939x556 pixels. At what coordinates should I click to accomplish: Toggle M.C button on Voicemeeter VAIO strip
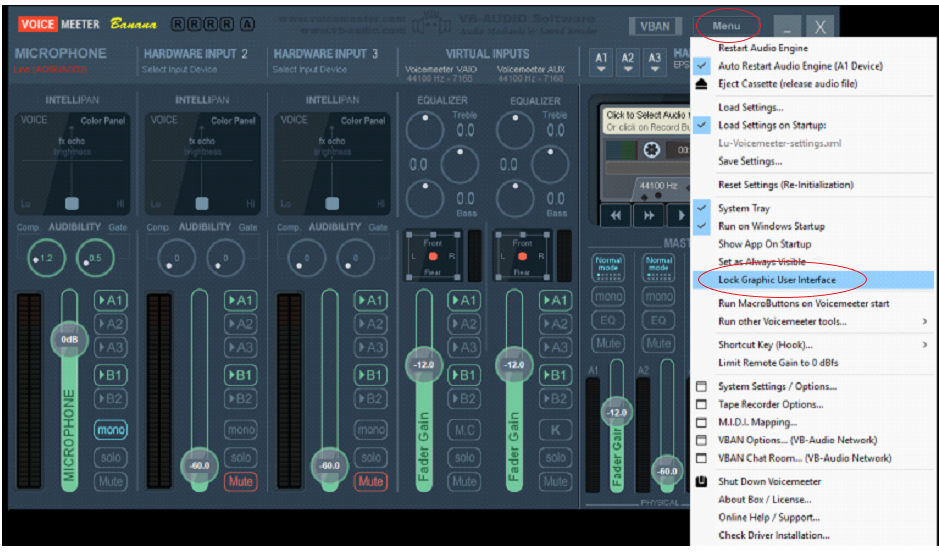pos(464,430)
